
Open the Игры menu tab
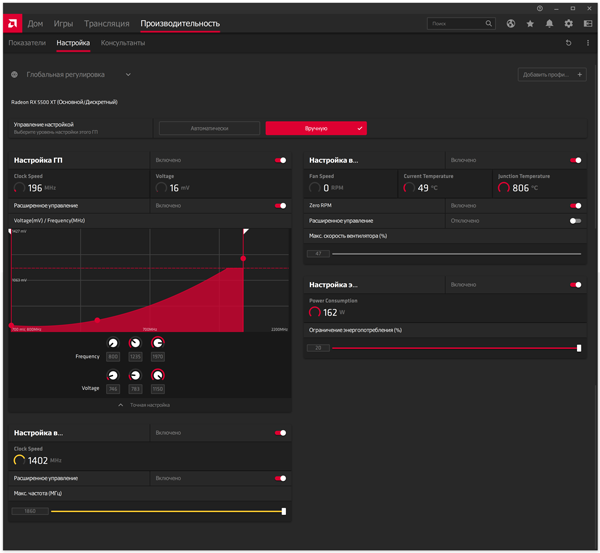(x=63, y=23)
